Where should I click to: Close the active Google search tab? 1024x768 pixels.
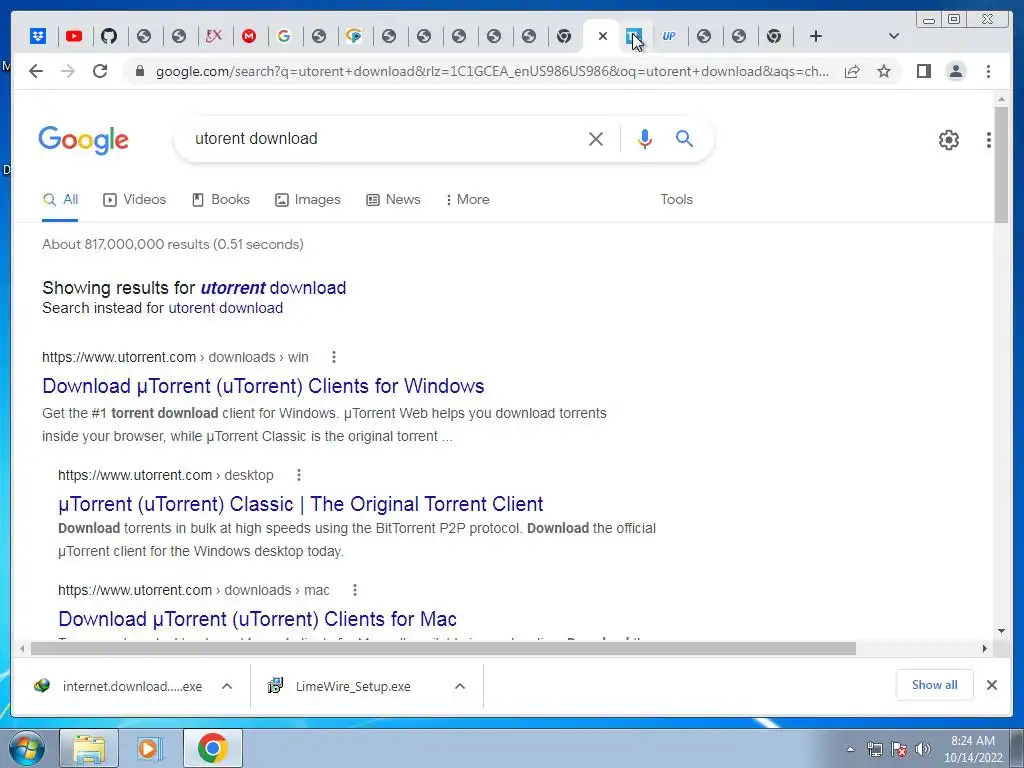(603, 37)
